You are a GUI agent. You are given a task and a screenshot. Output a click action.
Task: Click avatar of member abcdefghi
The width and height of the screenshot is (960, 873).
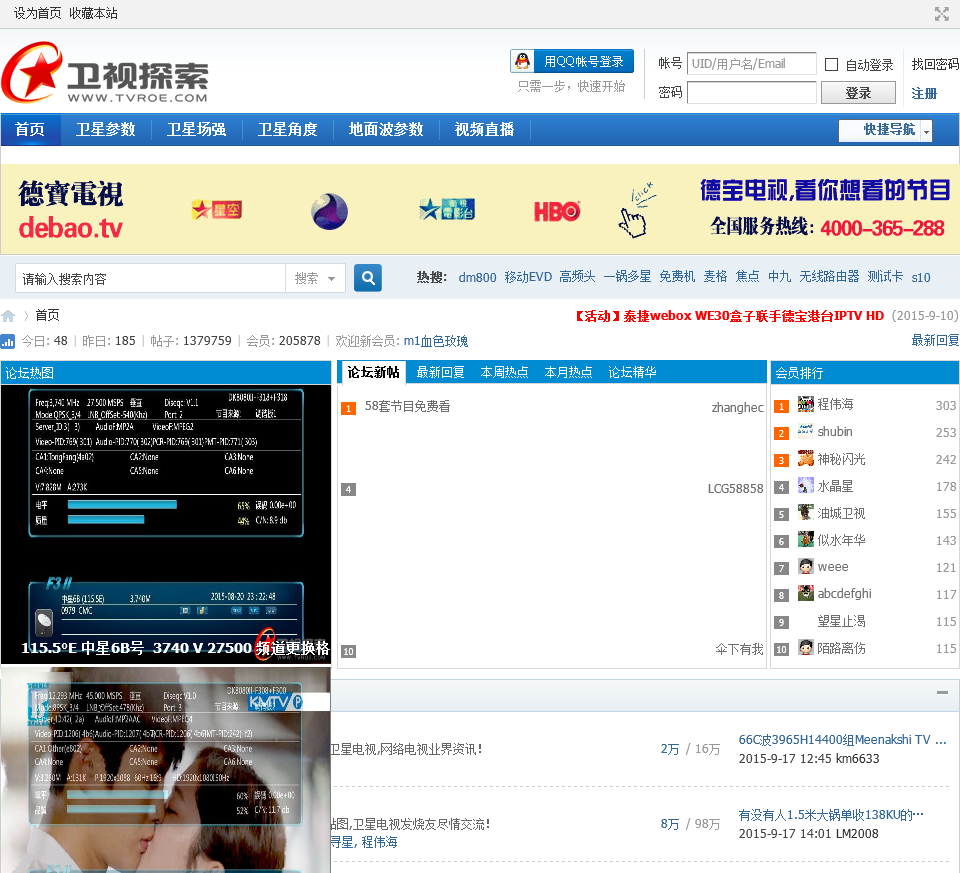pos(806,593)
